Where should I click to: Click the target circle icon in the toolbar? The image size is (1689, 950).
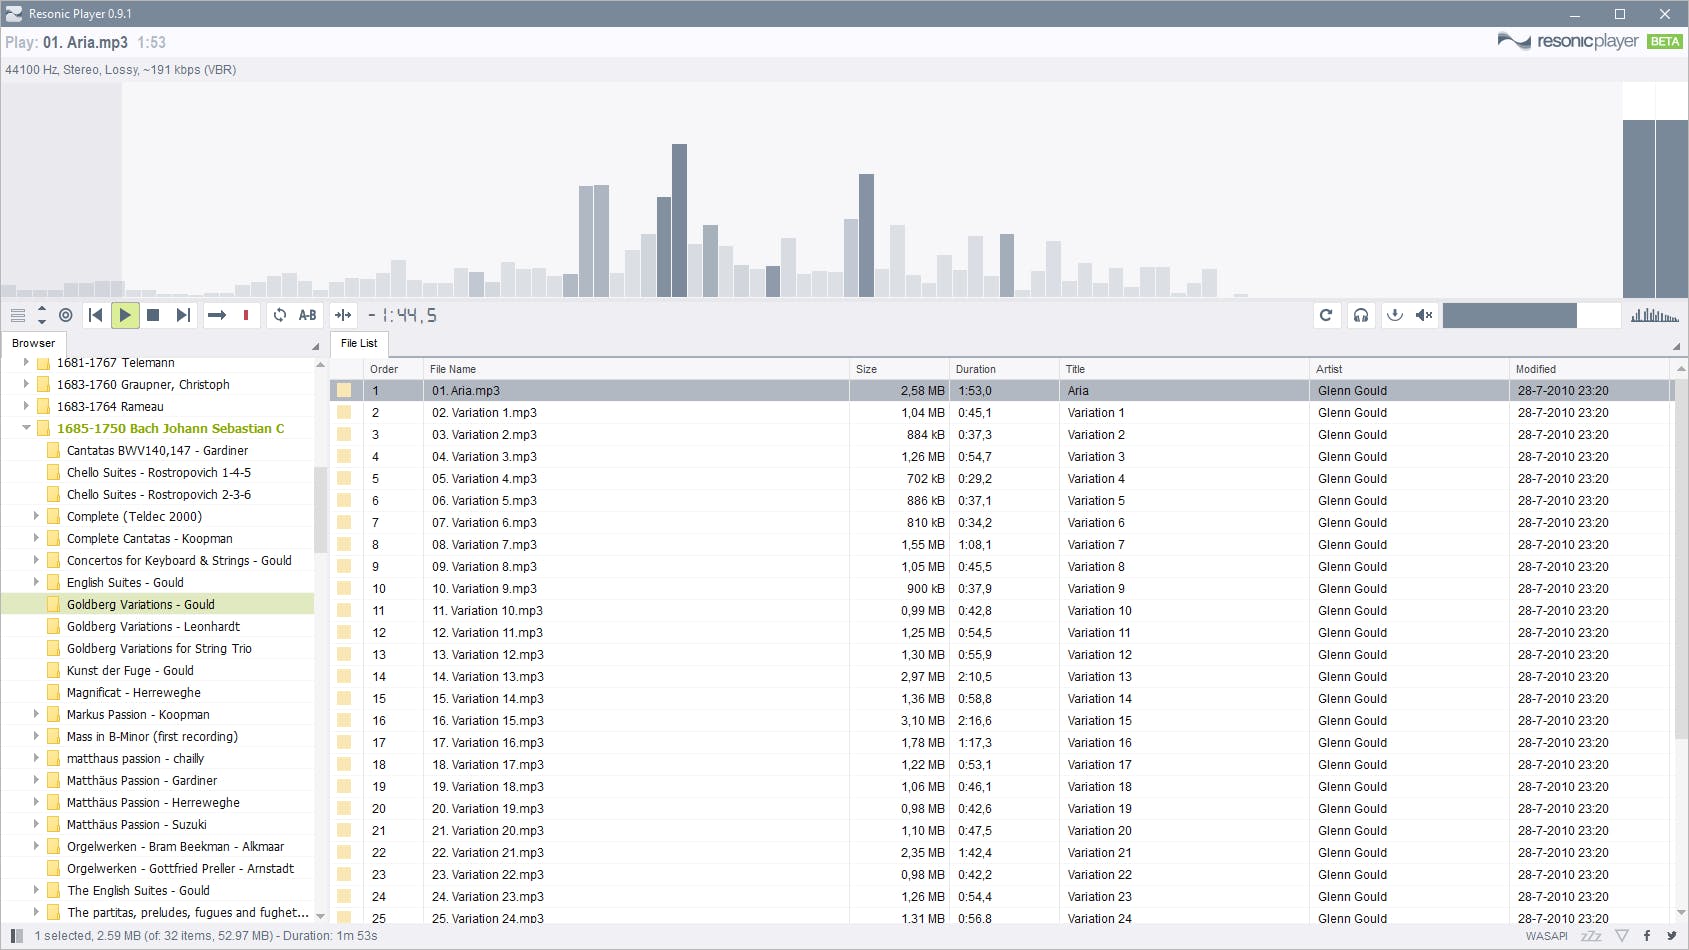click(66, 315)
